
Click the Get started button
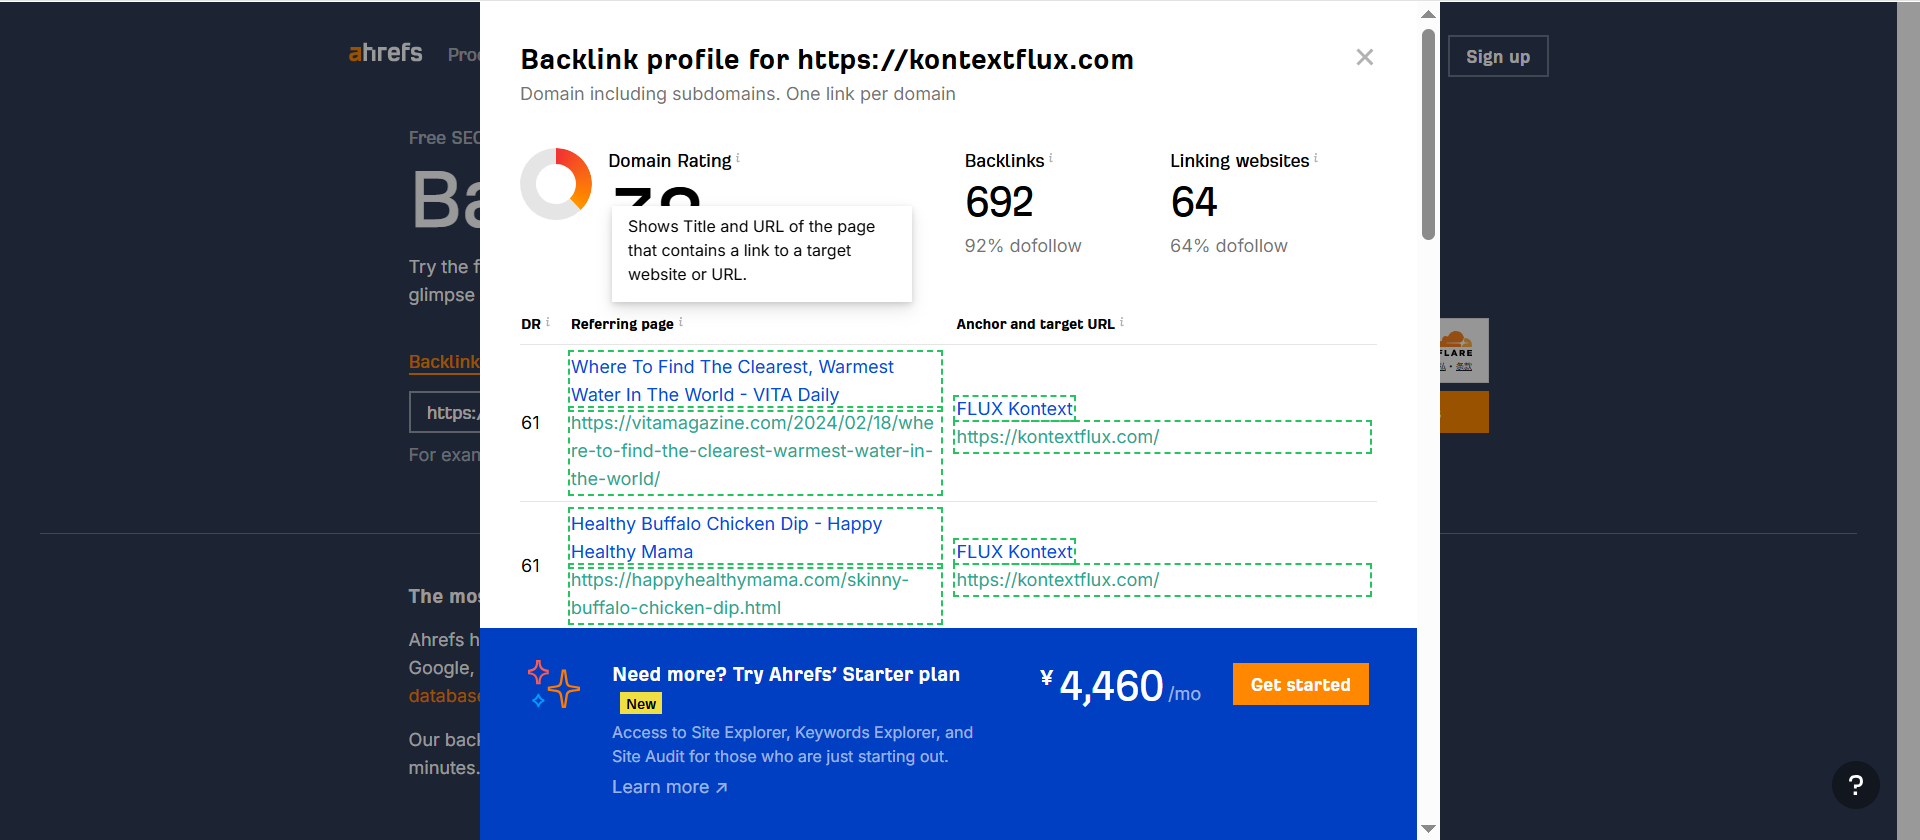click(1300, 685)
